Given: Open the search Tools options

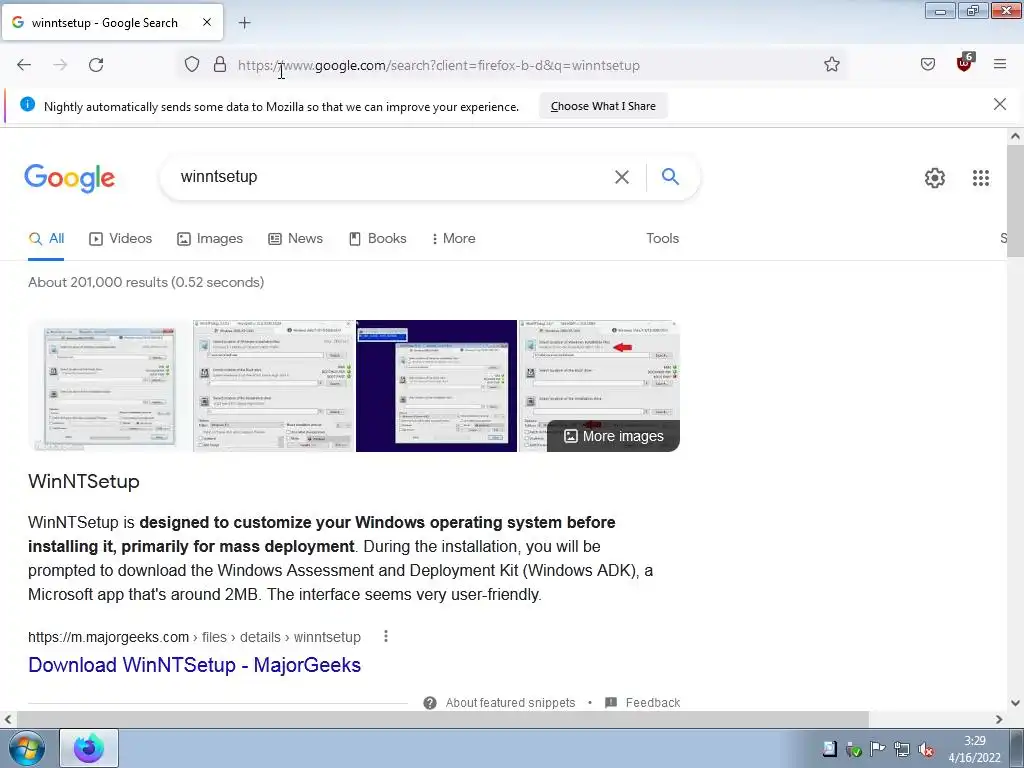Looking at the screenshot, I should [x=662, y=239].
